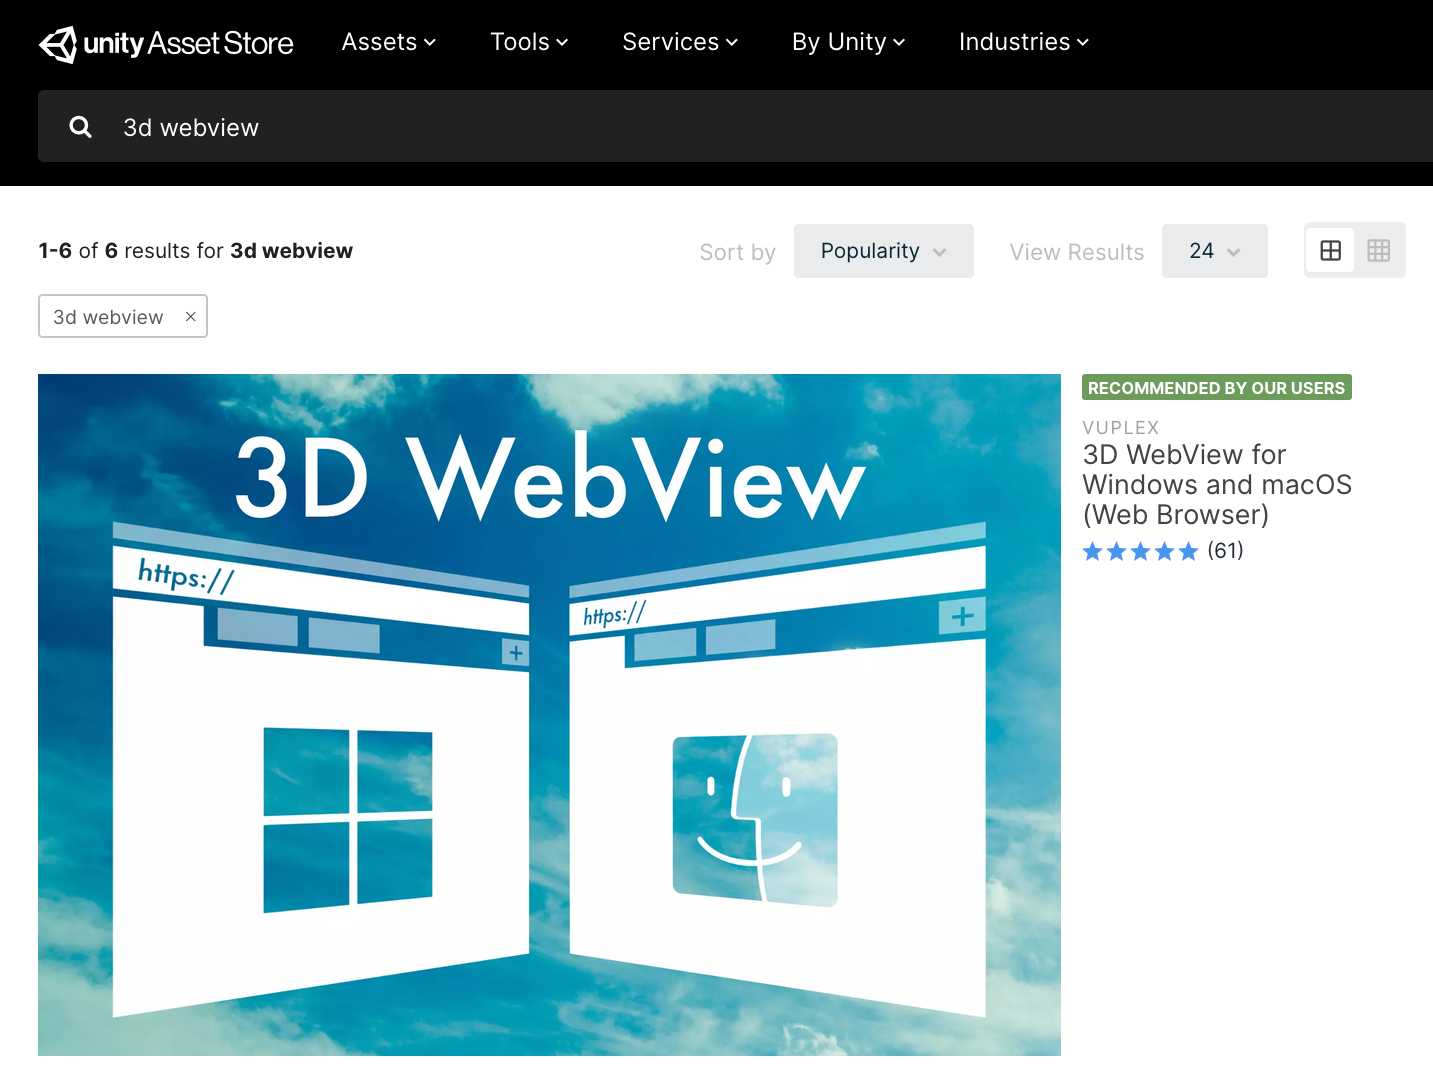Expand the Services menu

(680, 42)
